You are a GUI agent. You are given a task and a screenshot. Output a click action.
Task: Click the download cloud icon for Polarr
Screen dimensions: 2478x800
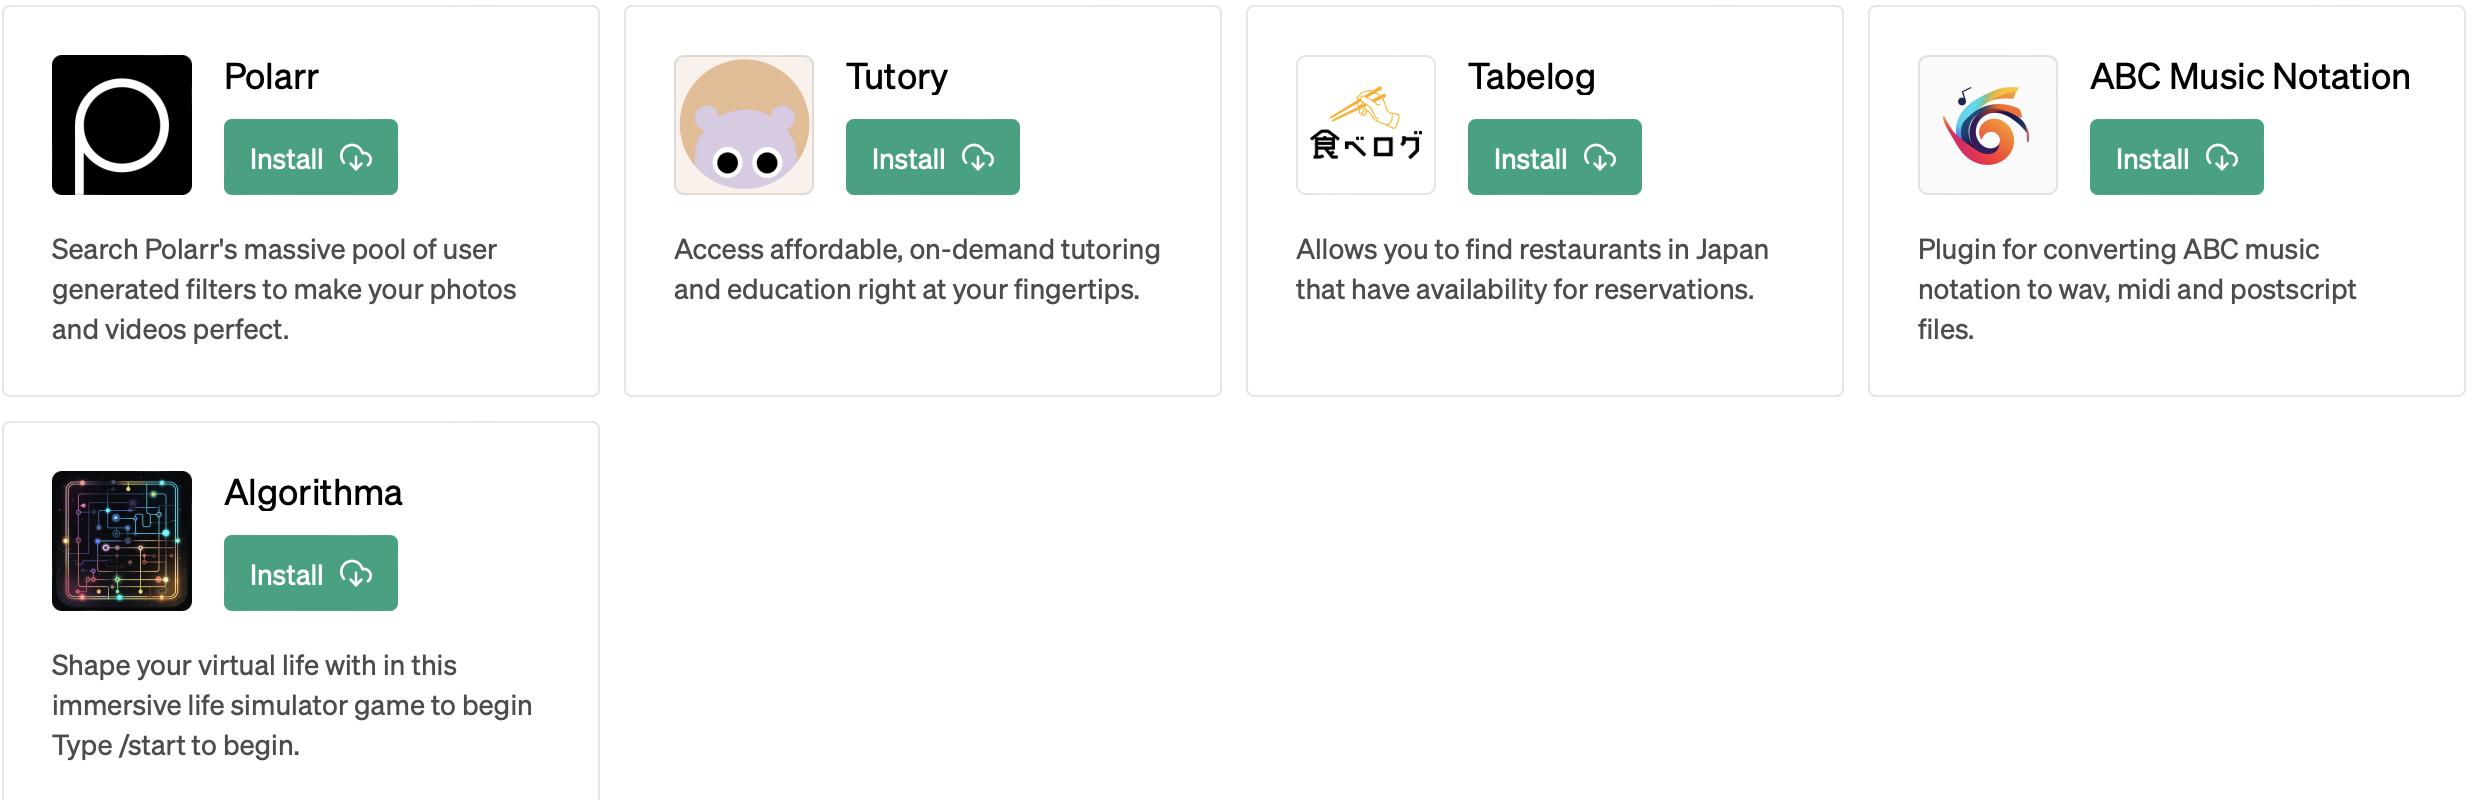coord(356,158)
